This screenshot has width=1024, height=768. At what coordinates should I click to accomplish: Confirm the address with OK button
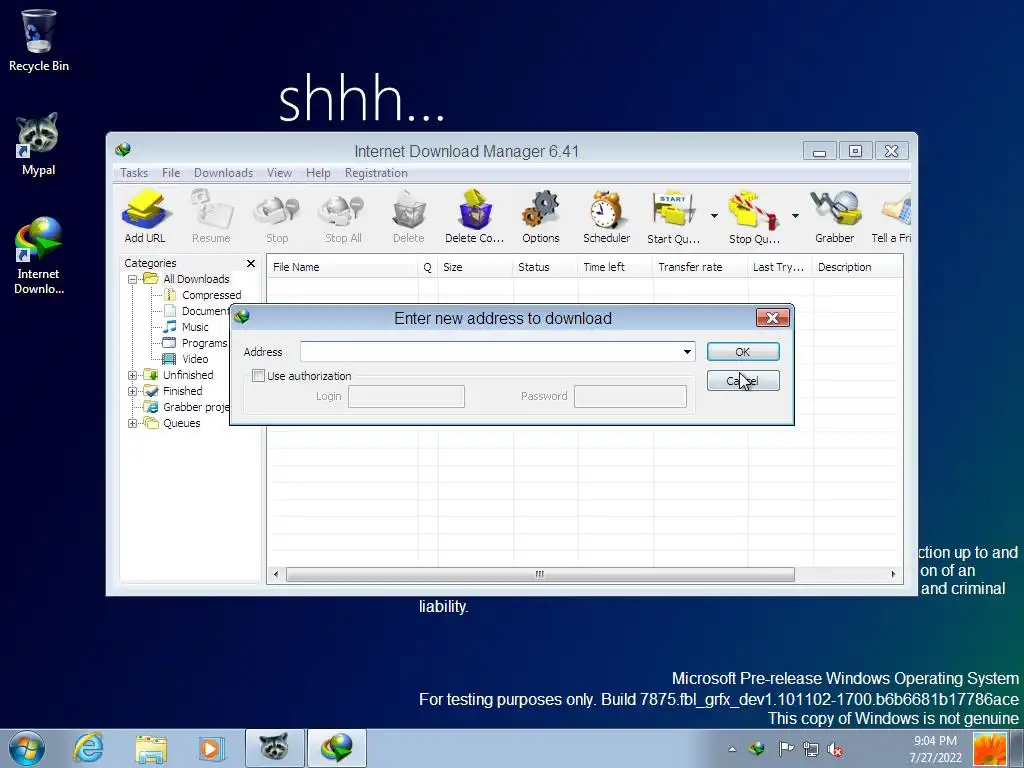[x=743, y=351]
